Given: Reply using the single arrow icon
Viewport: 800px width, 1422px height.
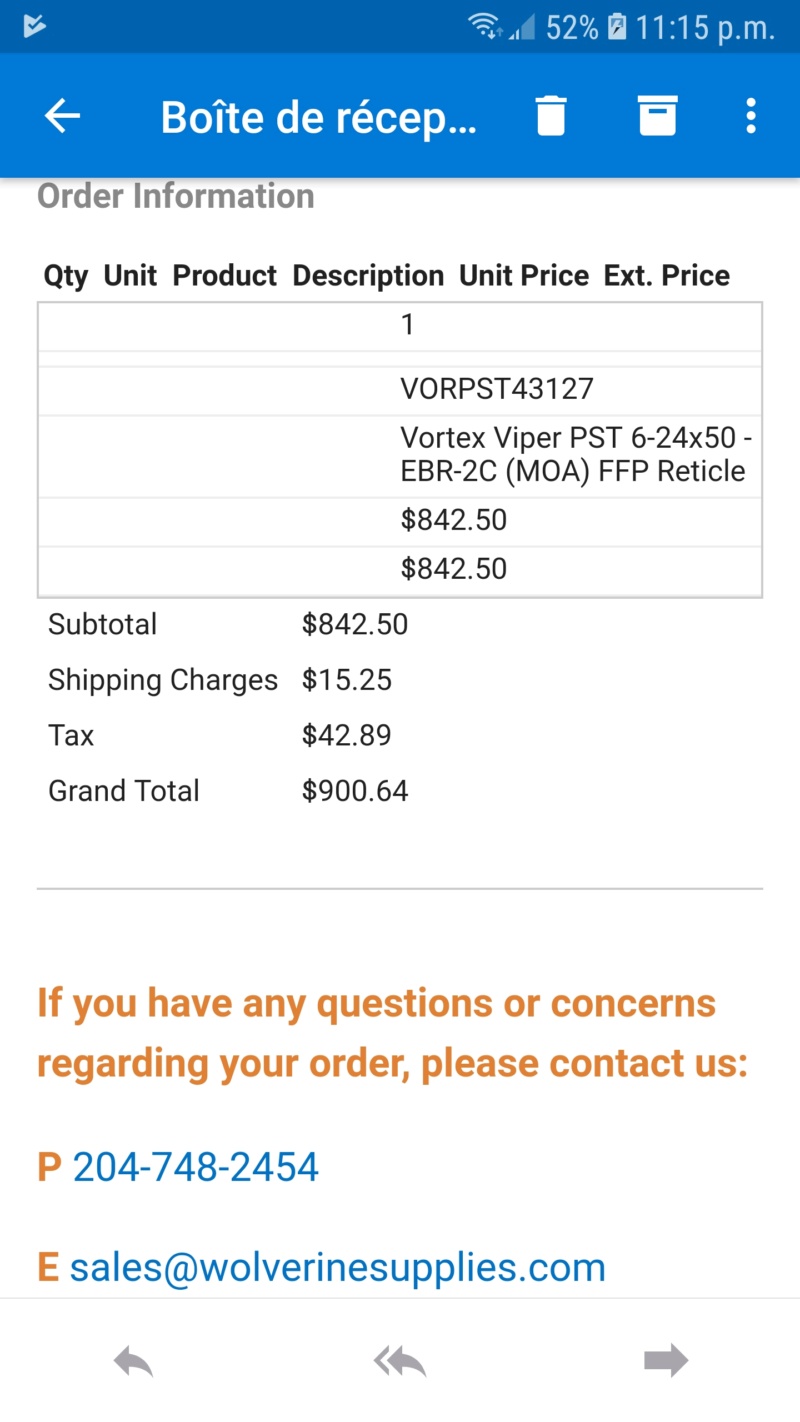Looking at the screenshot, I should (x=133, y=1361).
